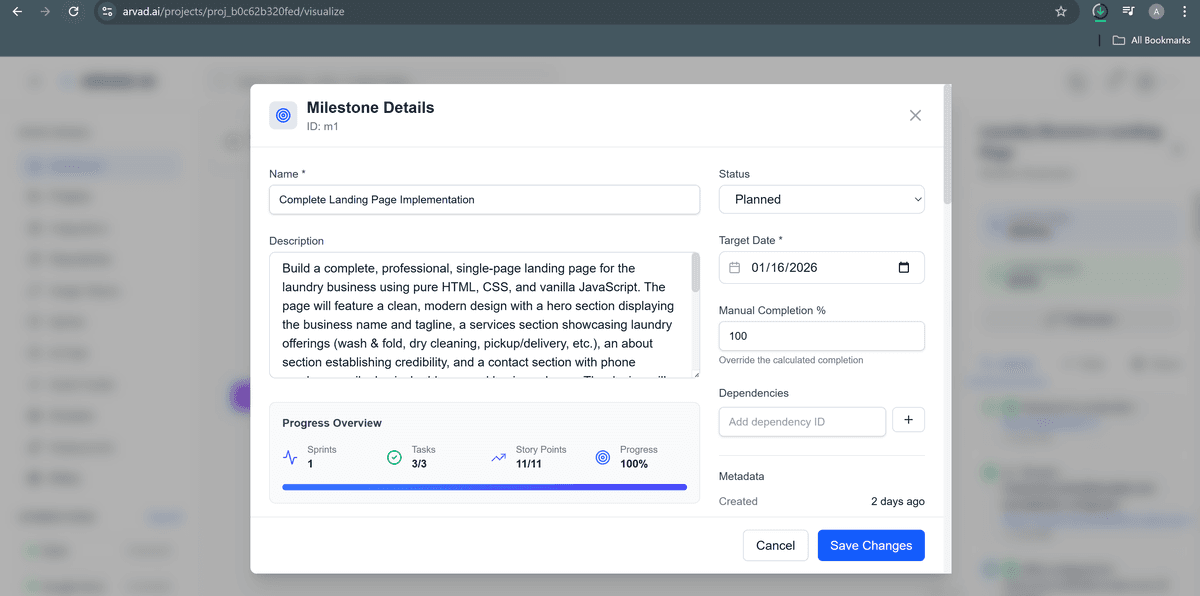The image size is (1200, 596).
Task: Click inside the Add dependency ID field
Action: (x=801, y=421)
